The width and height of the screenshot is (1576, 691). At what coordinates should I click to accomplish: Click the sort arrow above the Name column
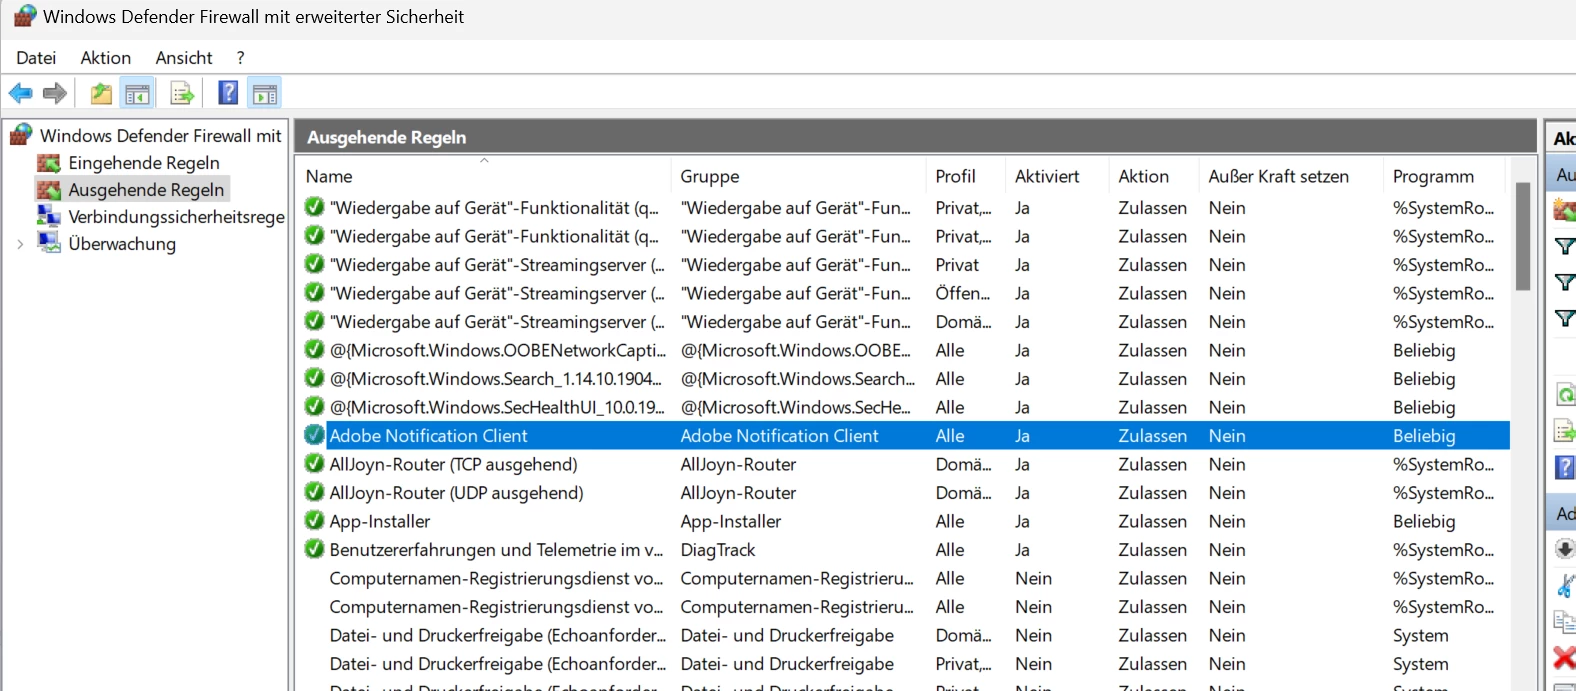(x=484, y=160)
